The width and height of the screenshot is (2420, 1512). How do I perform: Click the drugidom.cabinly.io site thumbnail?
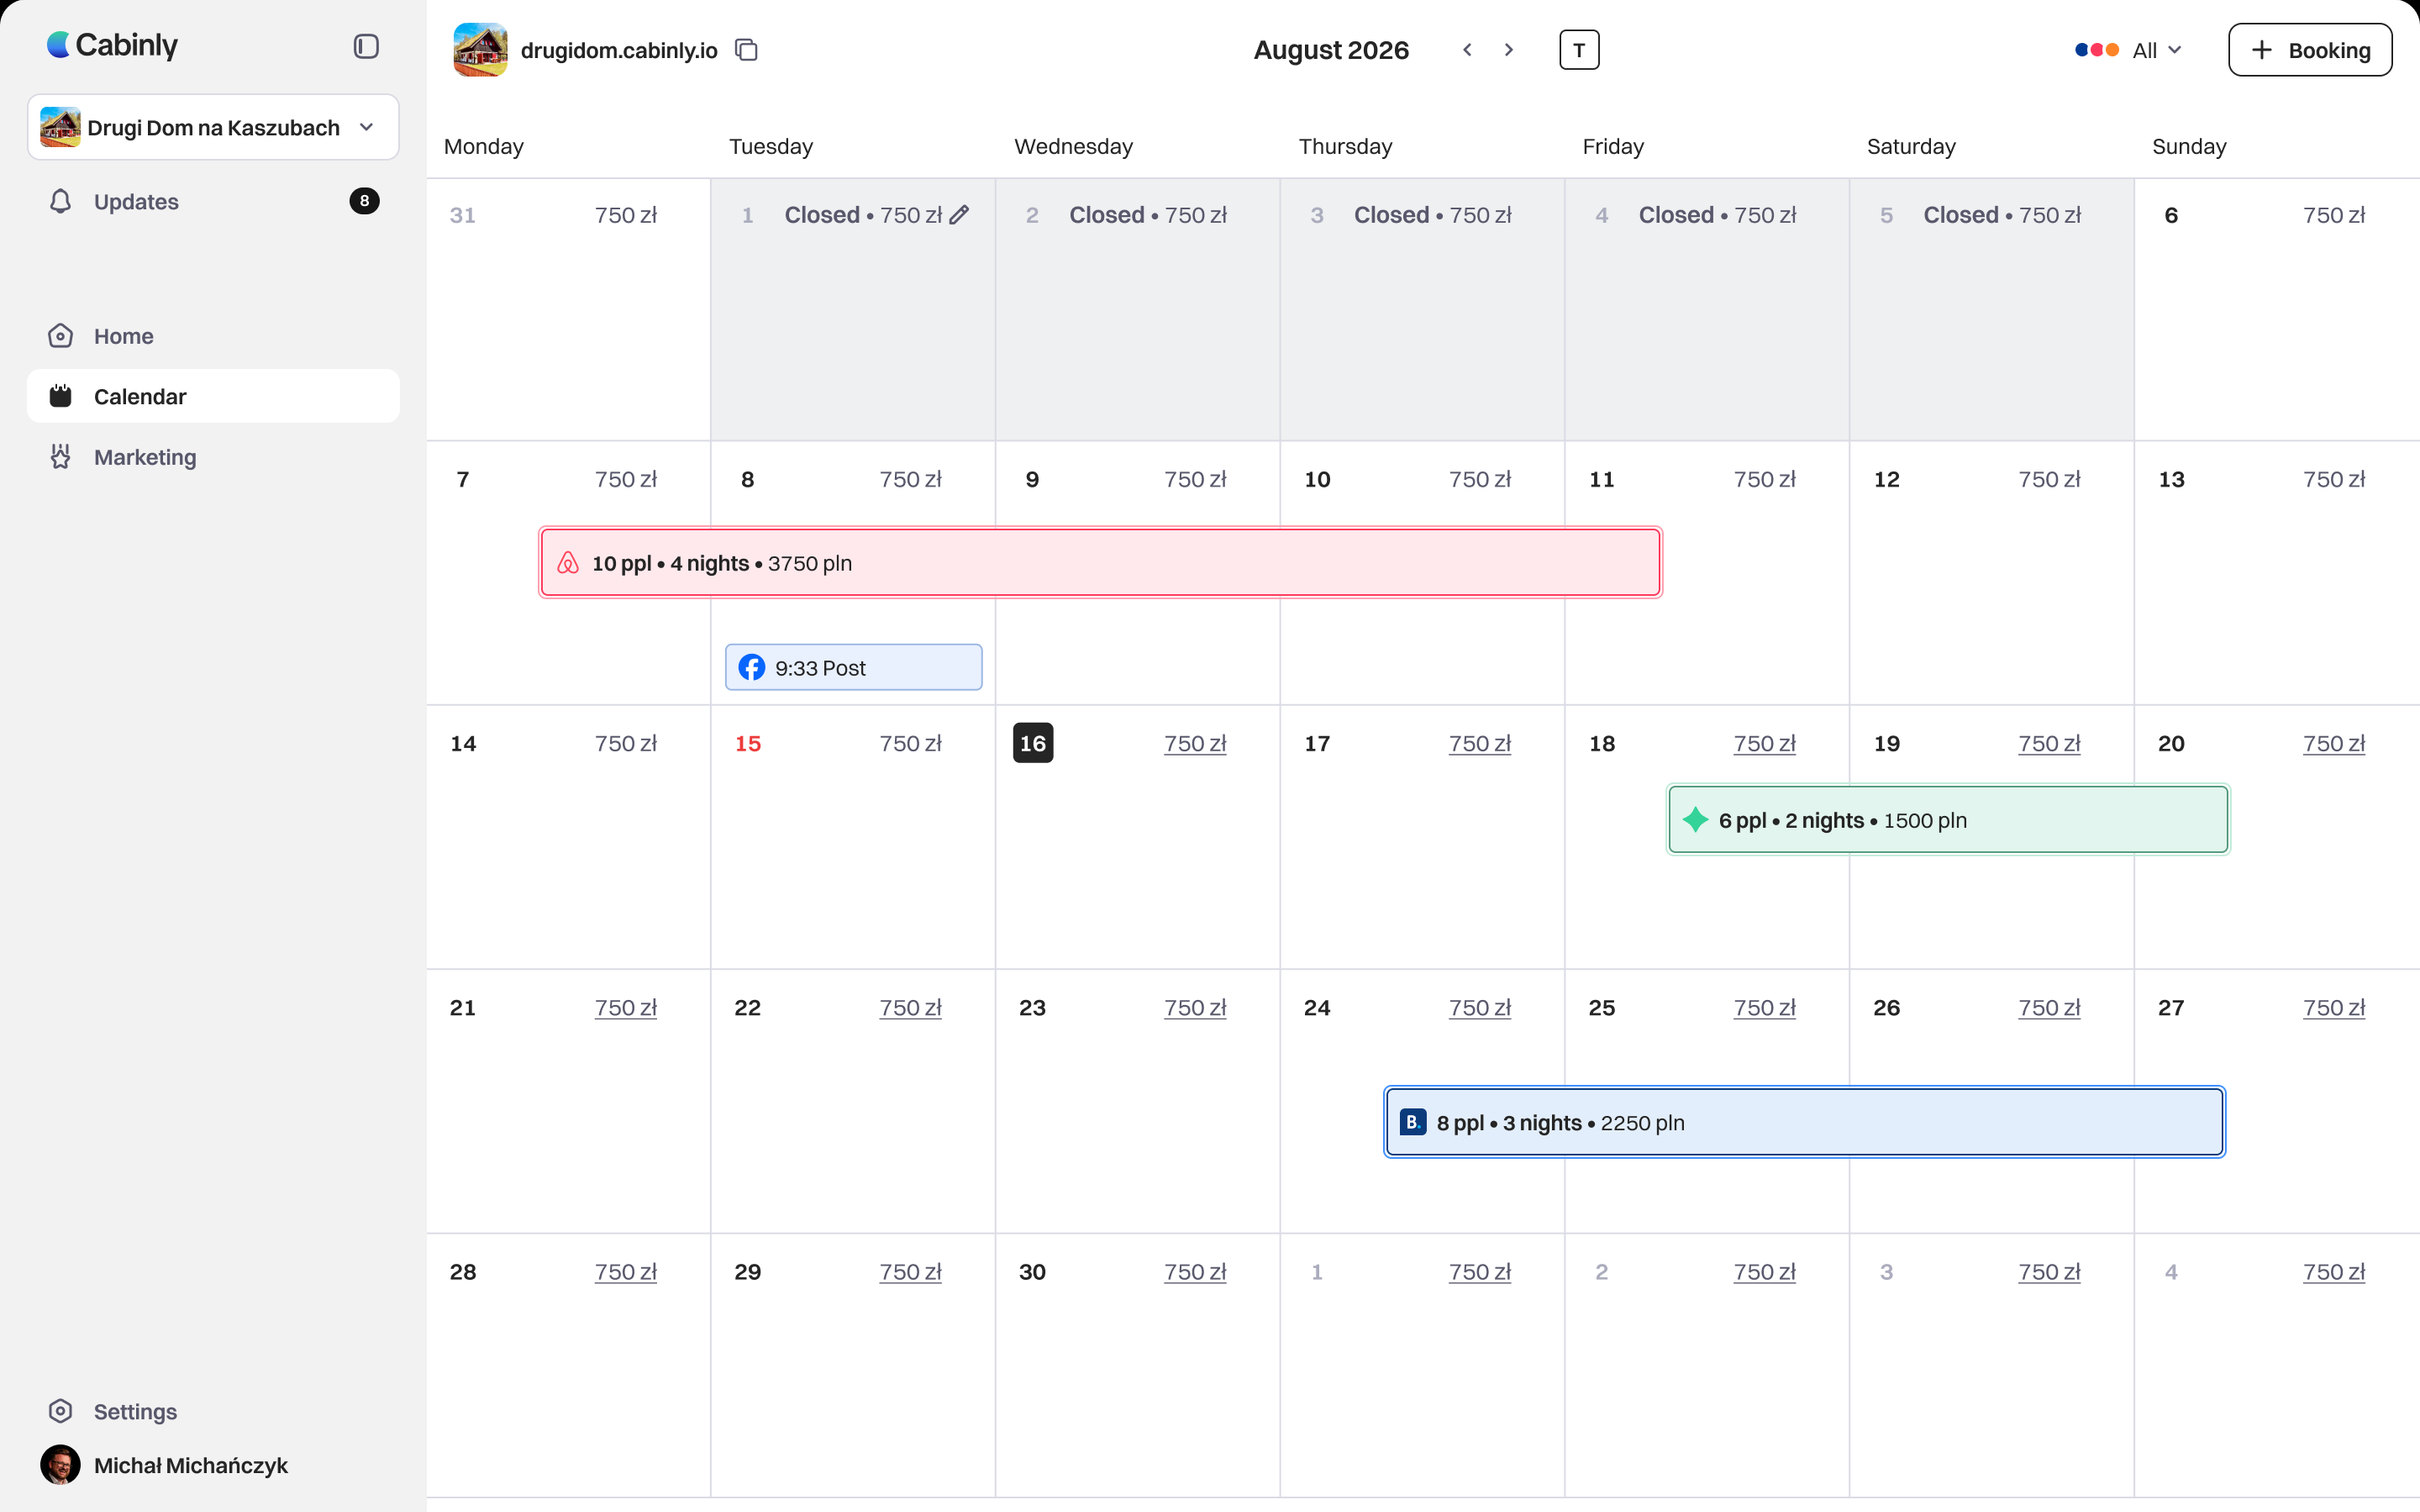480,50
